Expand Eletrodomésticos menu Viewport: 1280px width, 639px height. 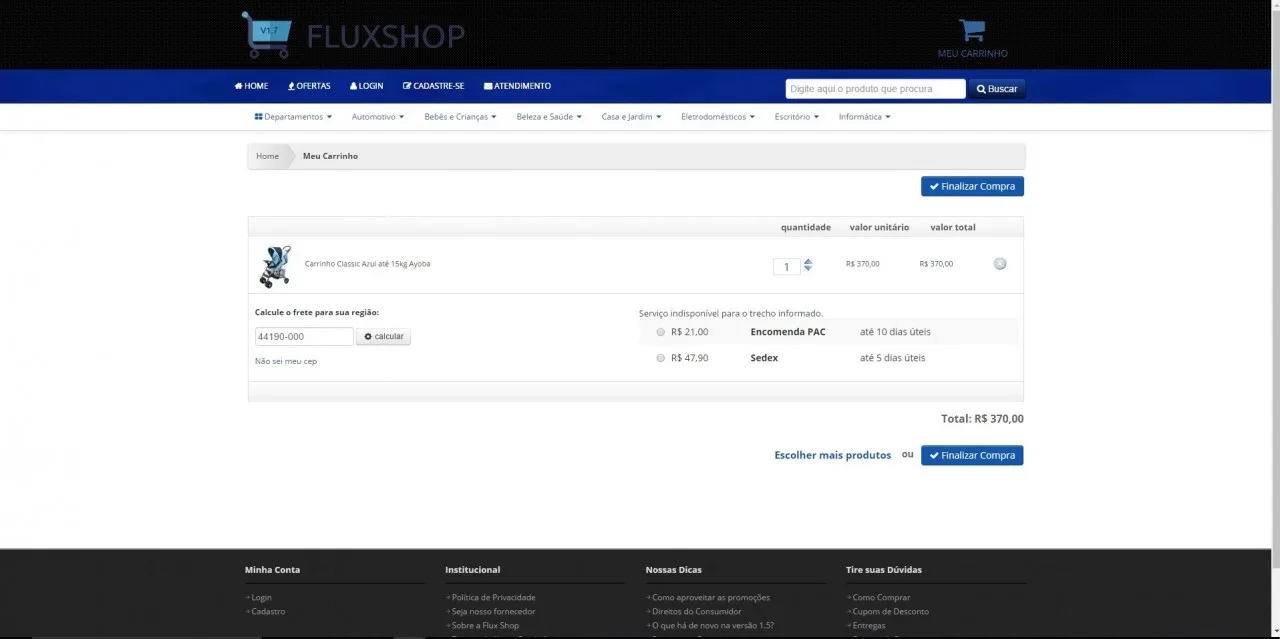(x=718, y=117)
